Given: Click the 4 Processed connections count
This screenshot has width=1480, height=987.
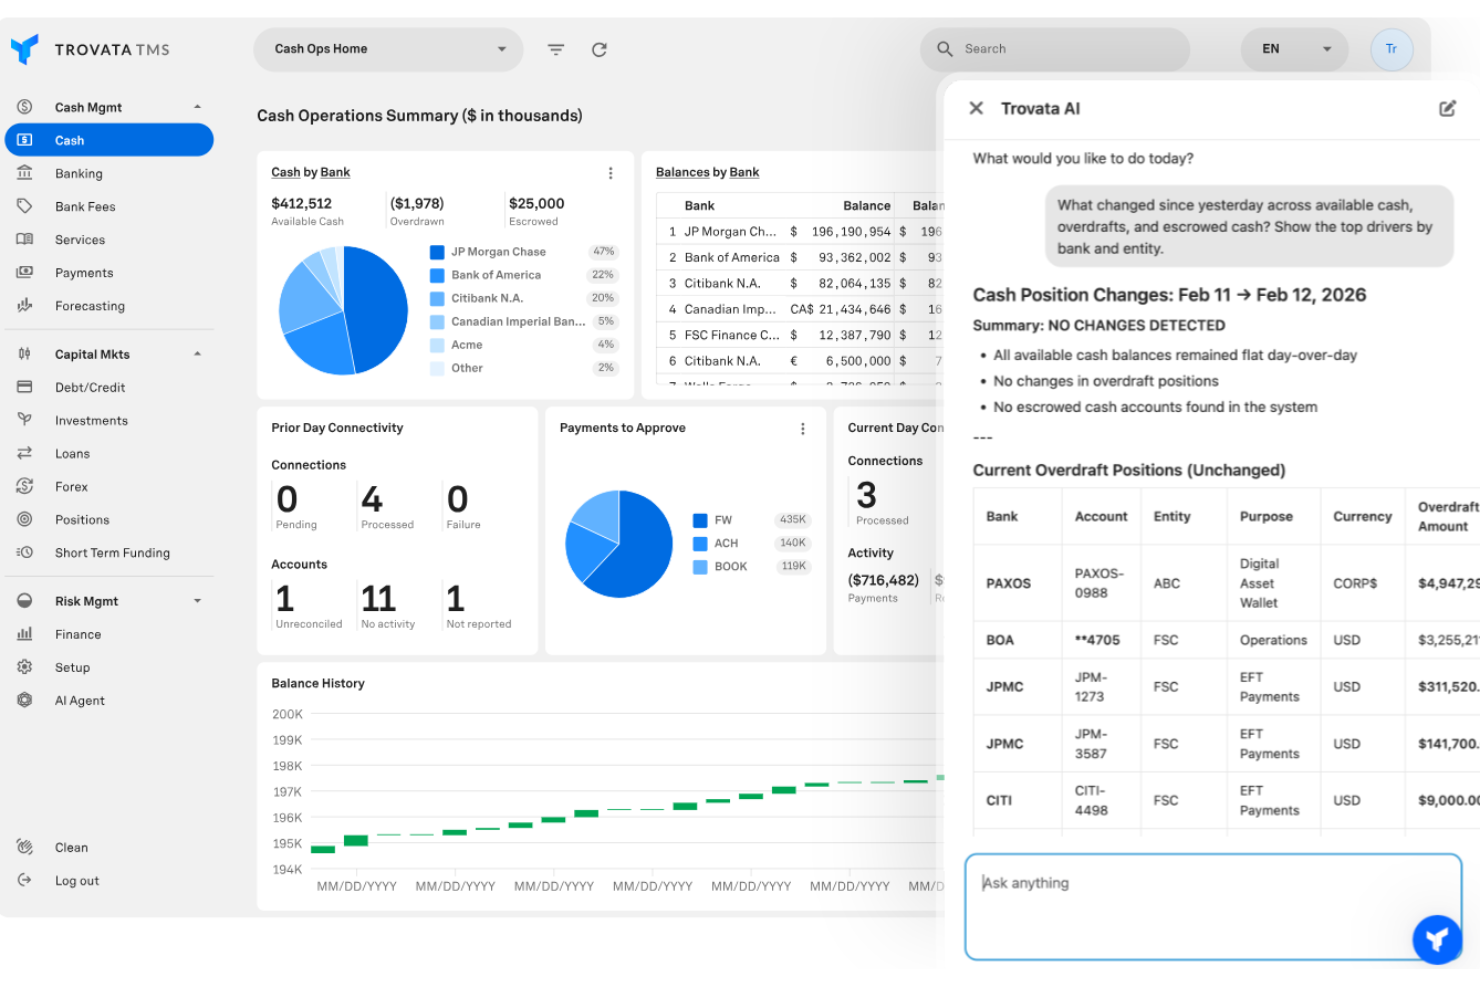Looking at the screenshot, I should [372, 498].
